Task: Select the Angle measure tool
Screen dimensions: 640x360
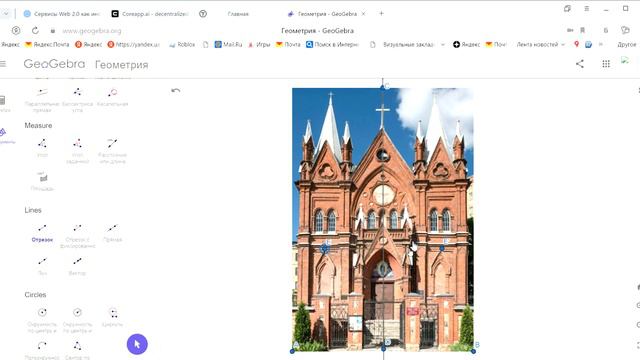Action: tap(42, 148)
